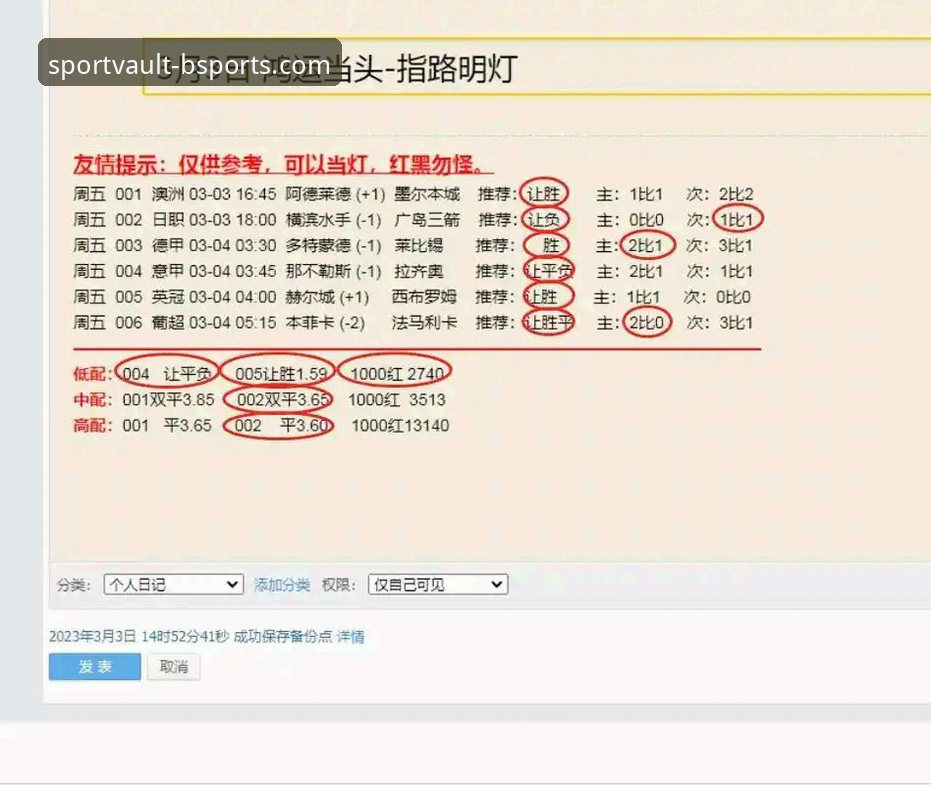Select the row 002 team 横滨水手 (-1)
The width and height of the screenshot is (931, 785).
click(x=333, y=220)
